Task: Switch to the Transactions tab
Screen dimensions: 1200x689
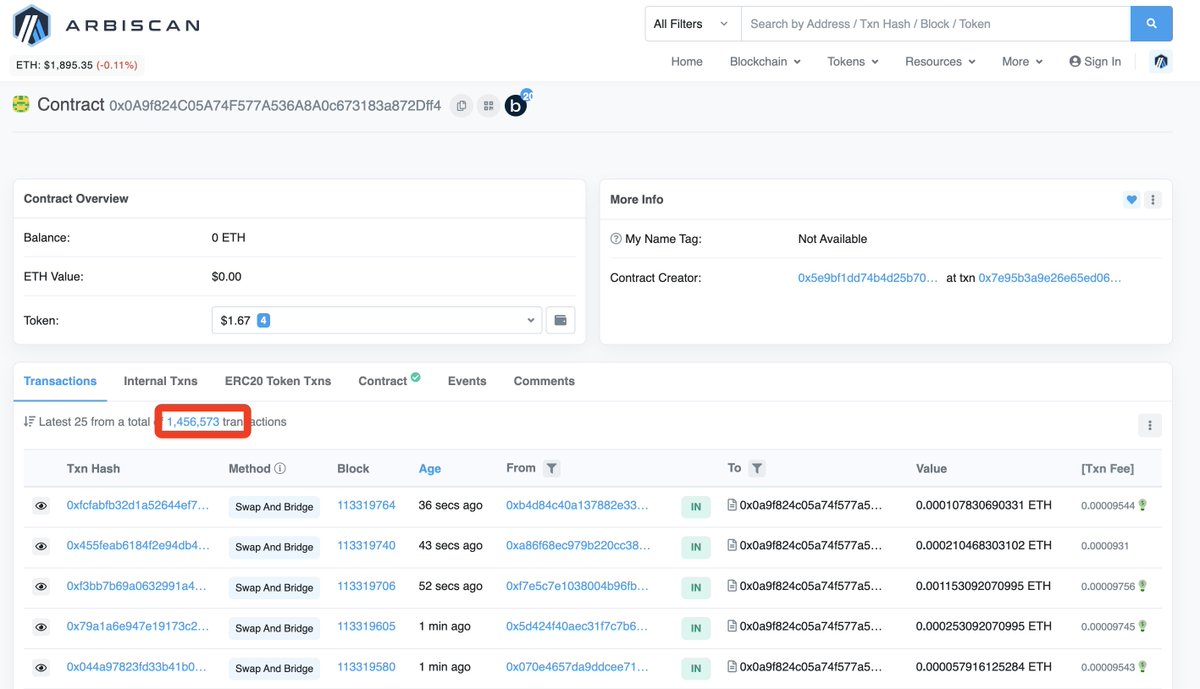Action: click(60, 381)
